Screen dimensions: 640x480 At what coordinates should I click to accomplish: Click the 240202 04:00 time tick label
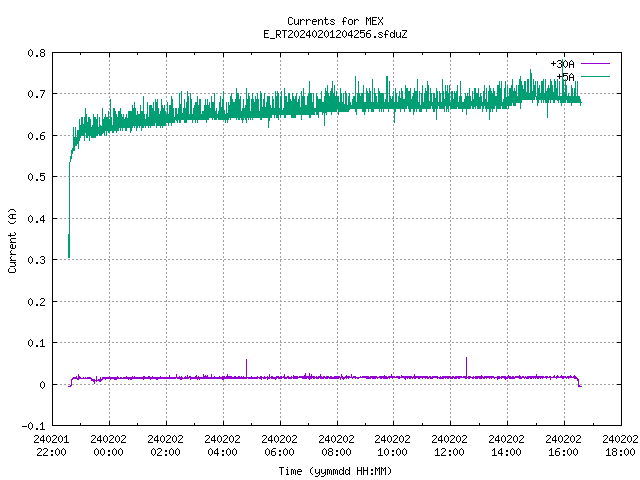coord(222,446)
